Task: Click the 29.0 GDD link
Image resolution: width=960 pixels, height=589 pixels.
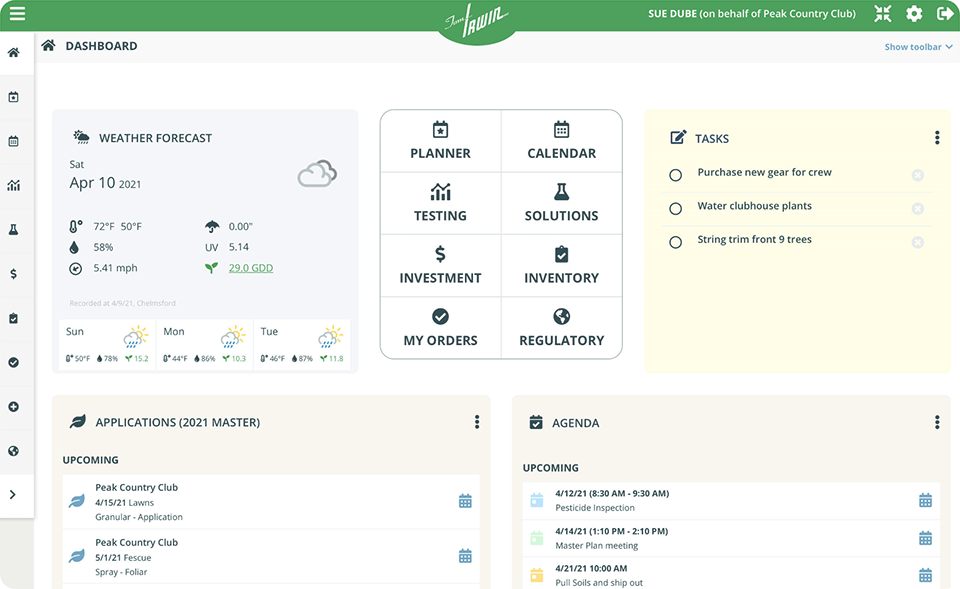Action: pos(251,268)
